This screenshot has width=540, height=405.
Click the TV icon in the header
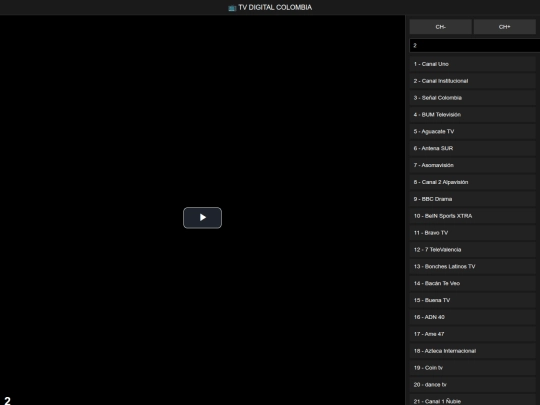click(232, 8)
